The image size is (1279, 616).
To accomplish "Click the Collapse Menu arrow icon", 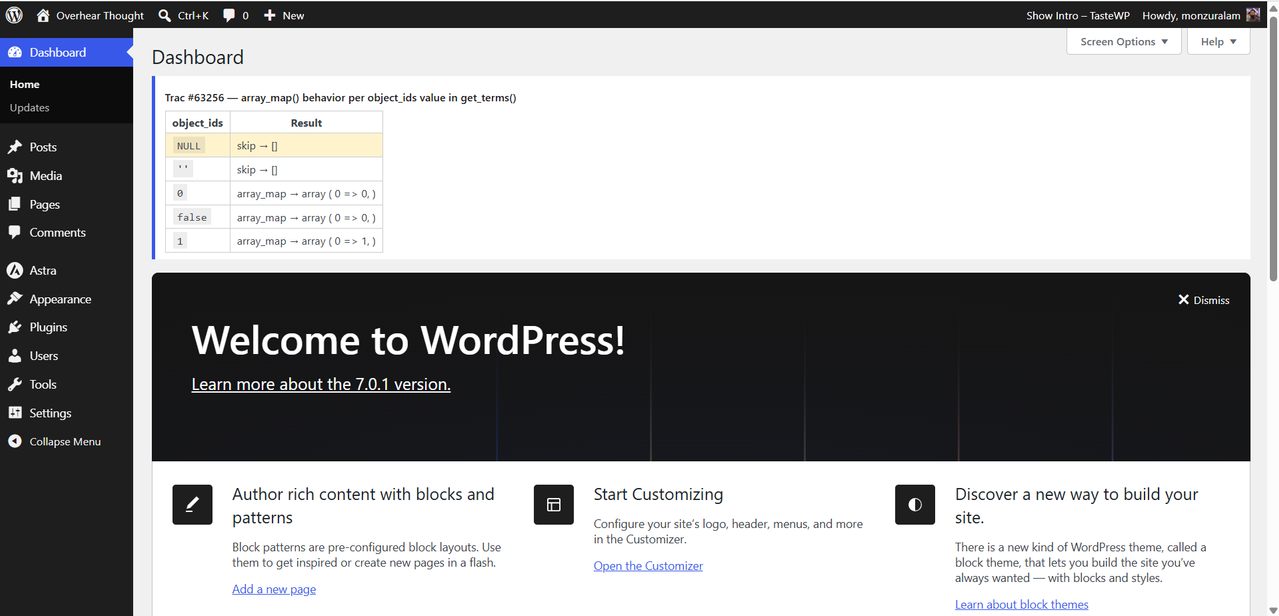I will pos(14,441).
